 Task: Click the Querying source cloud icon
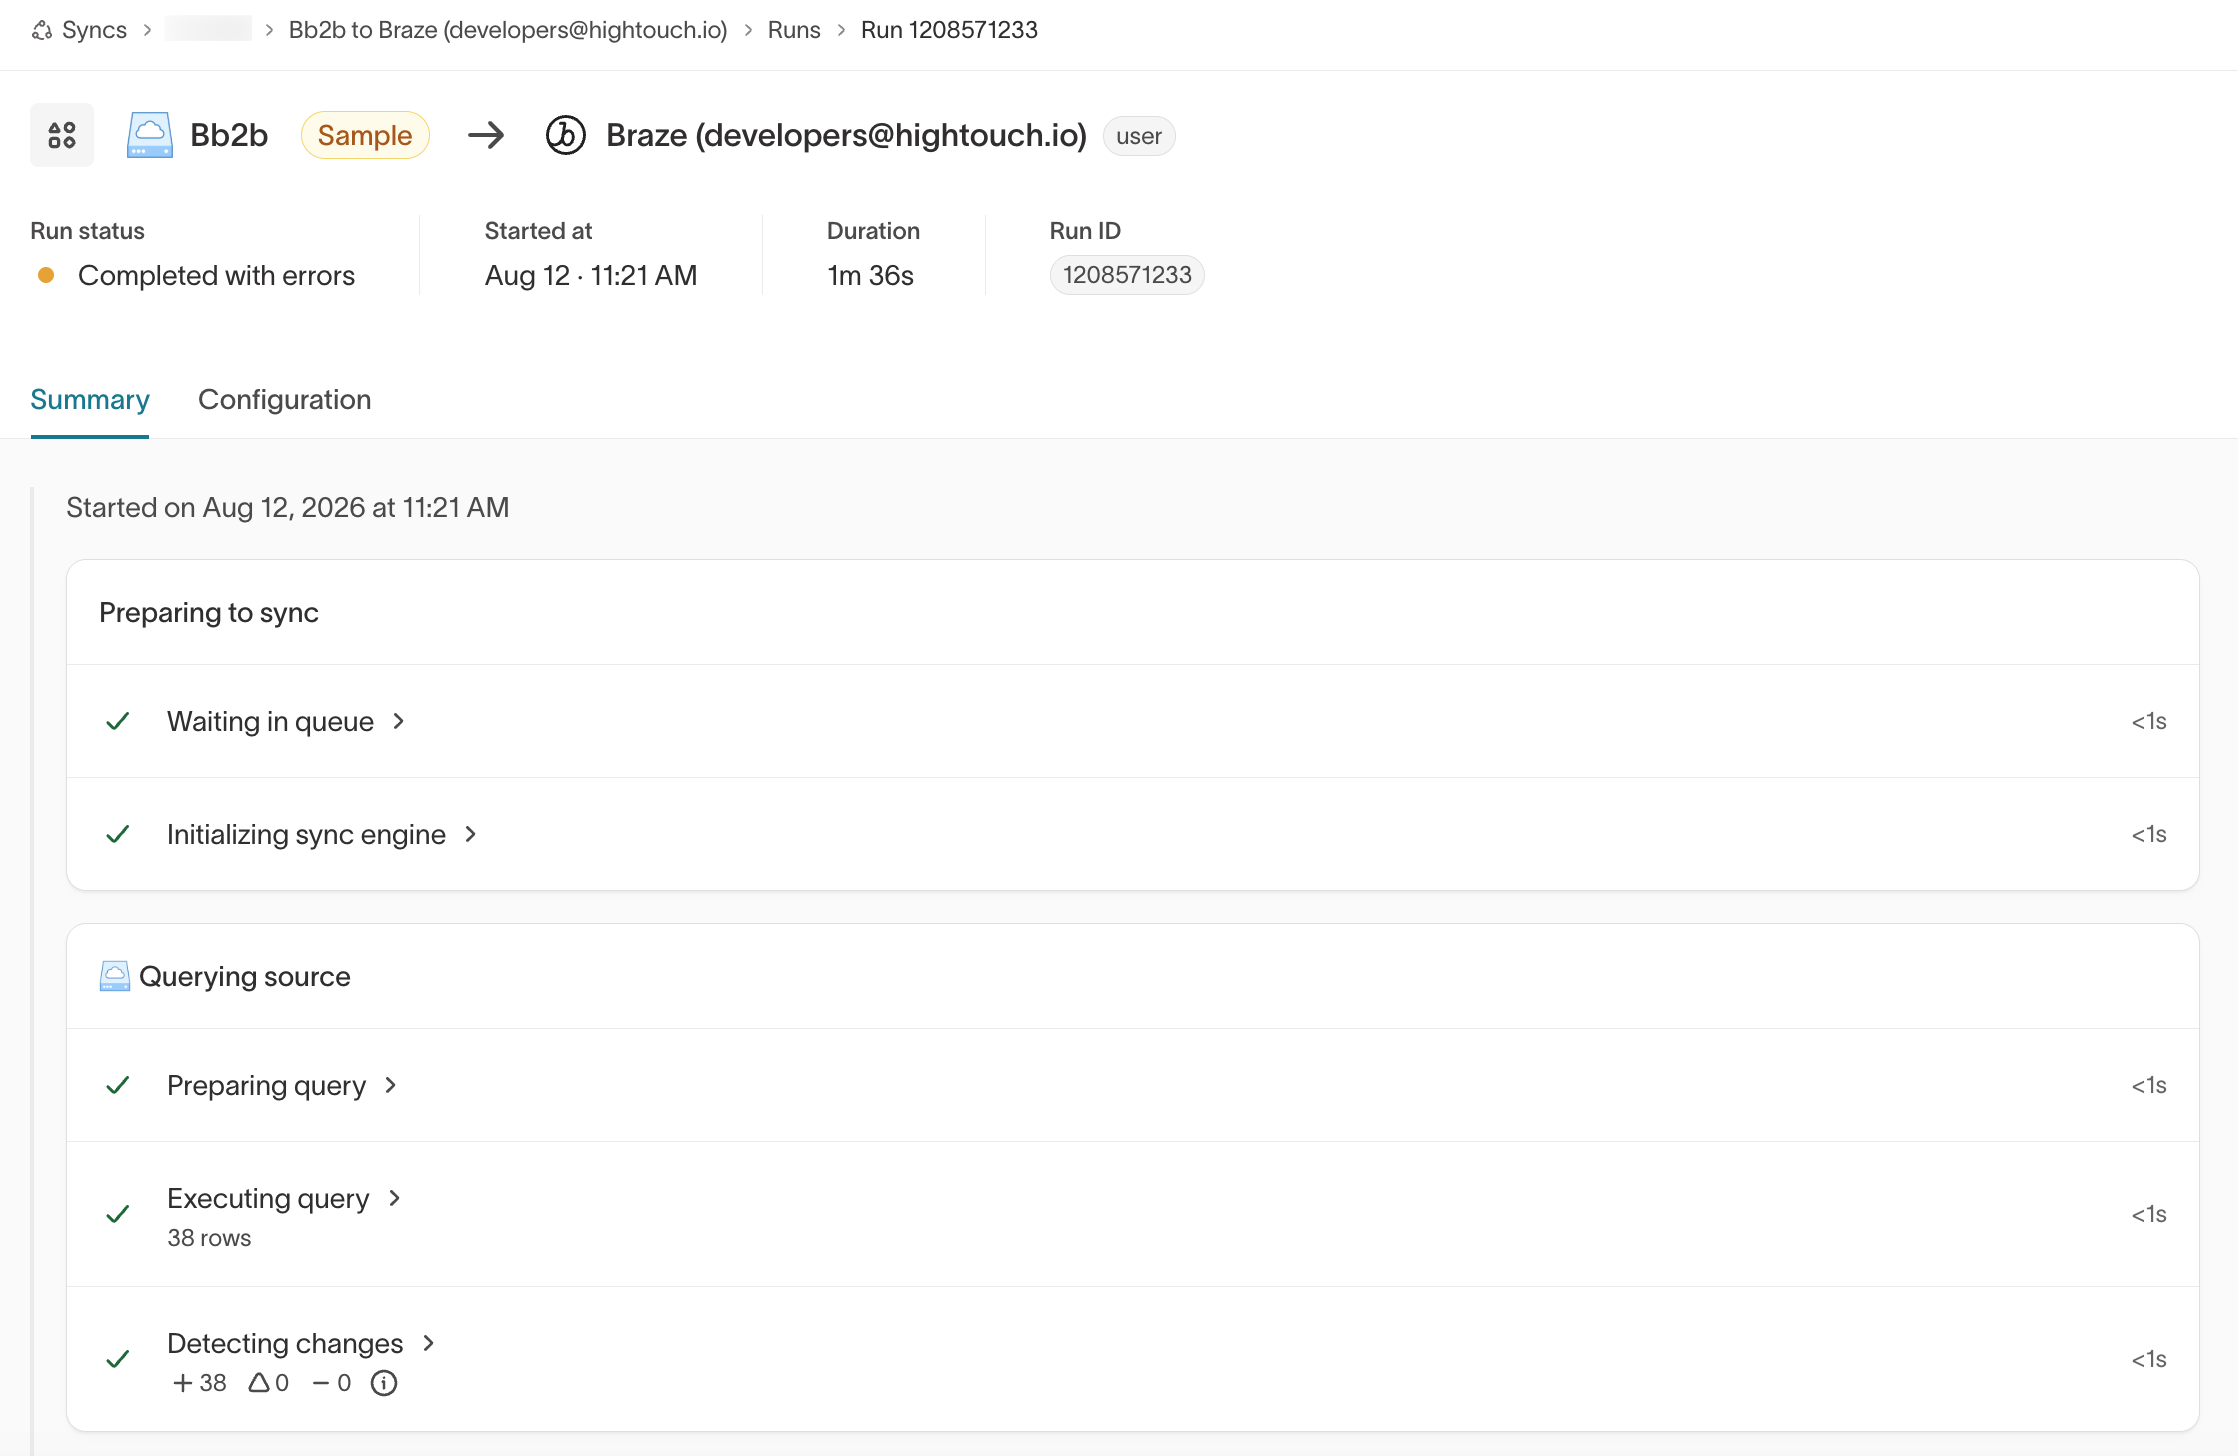pos(115,976)
